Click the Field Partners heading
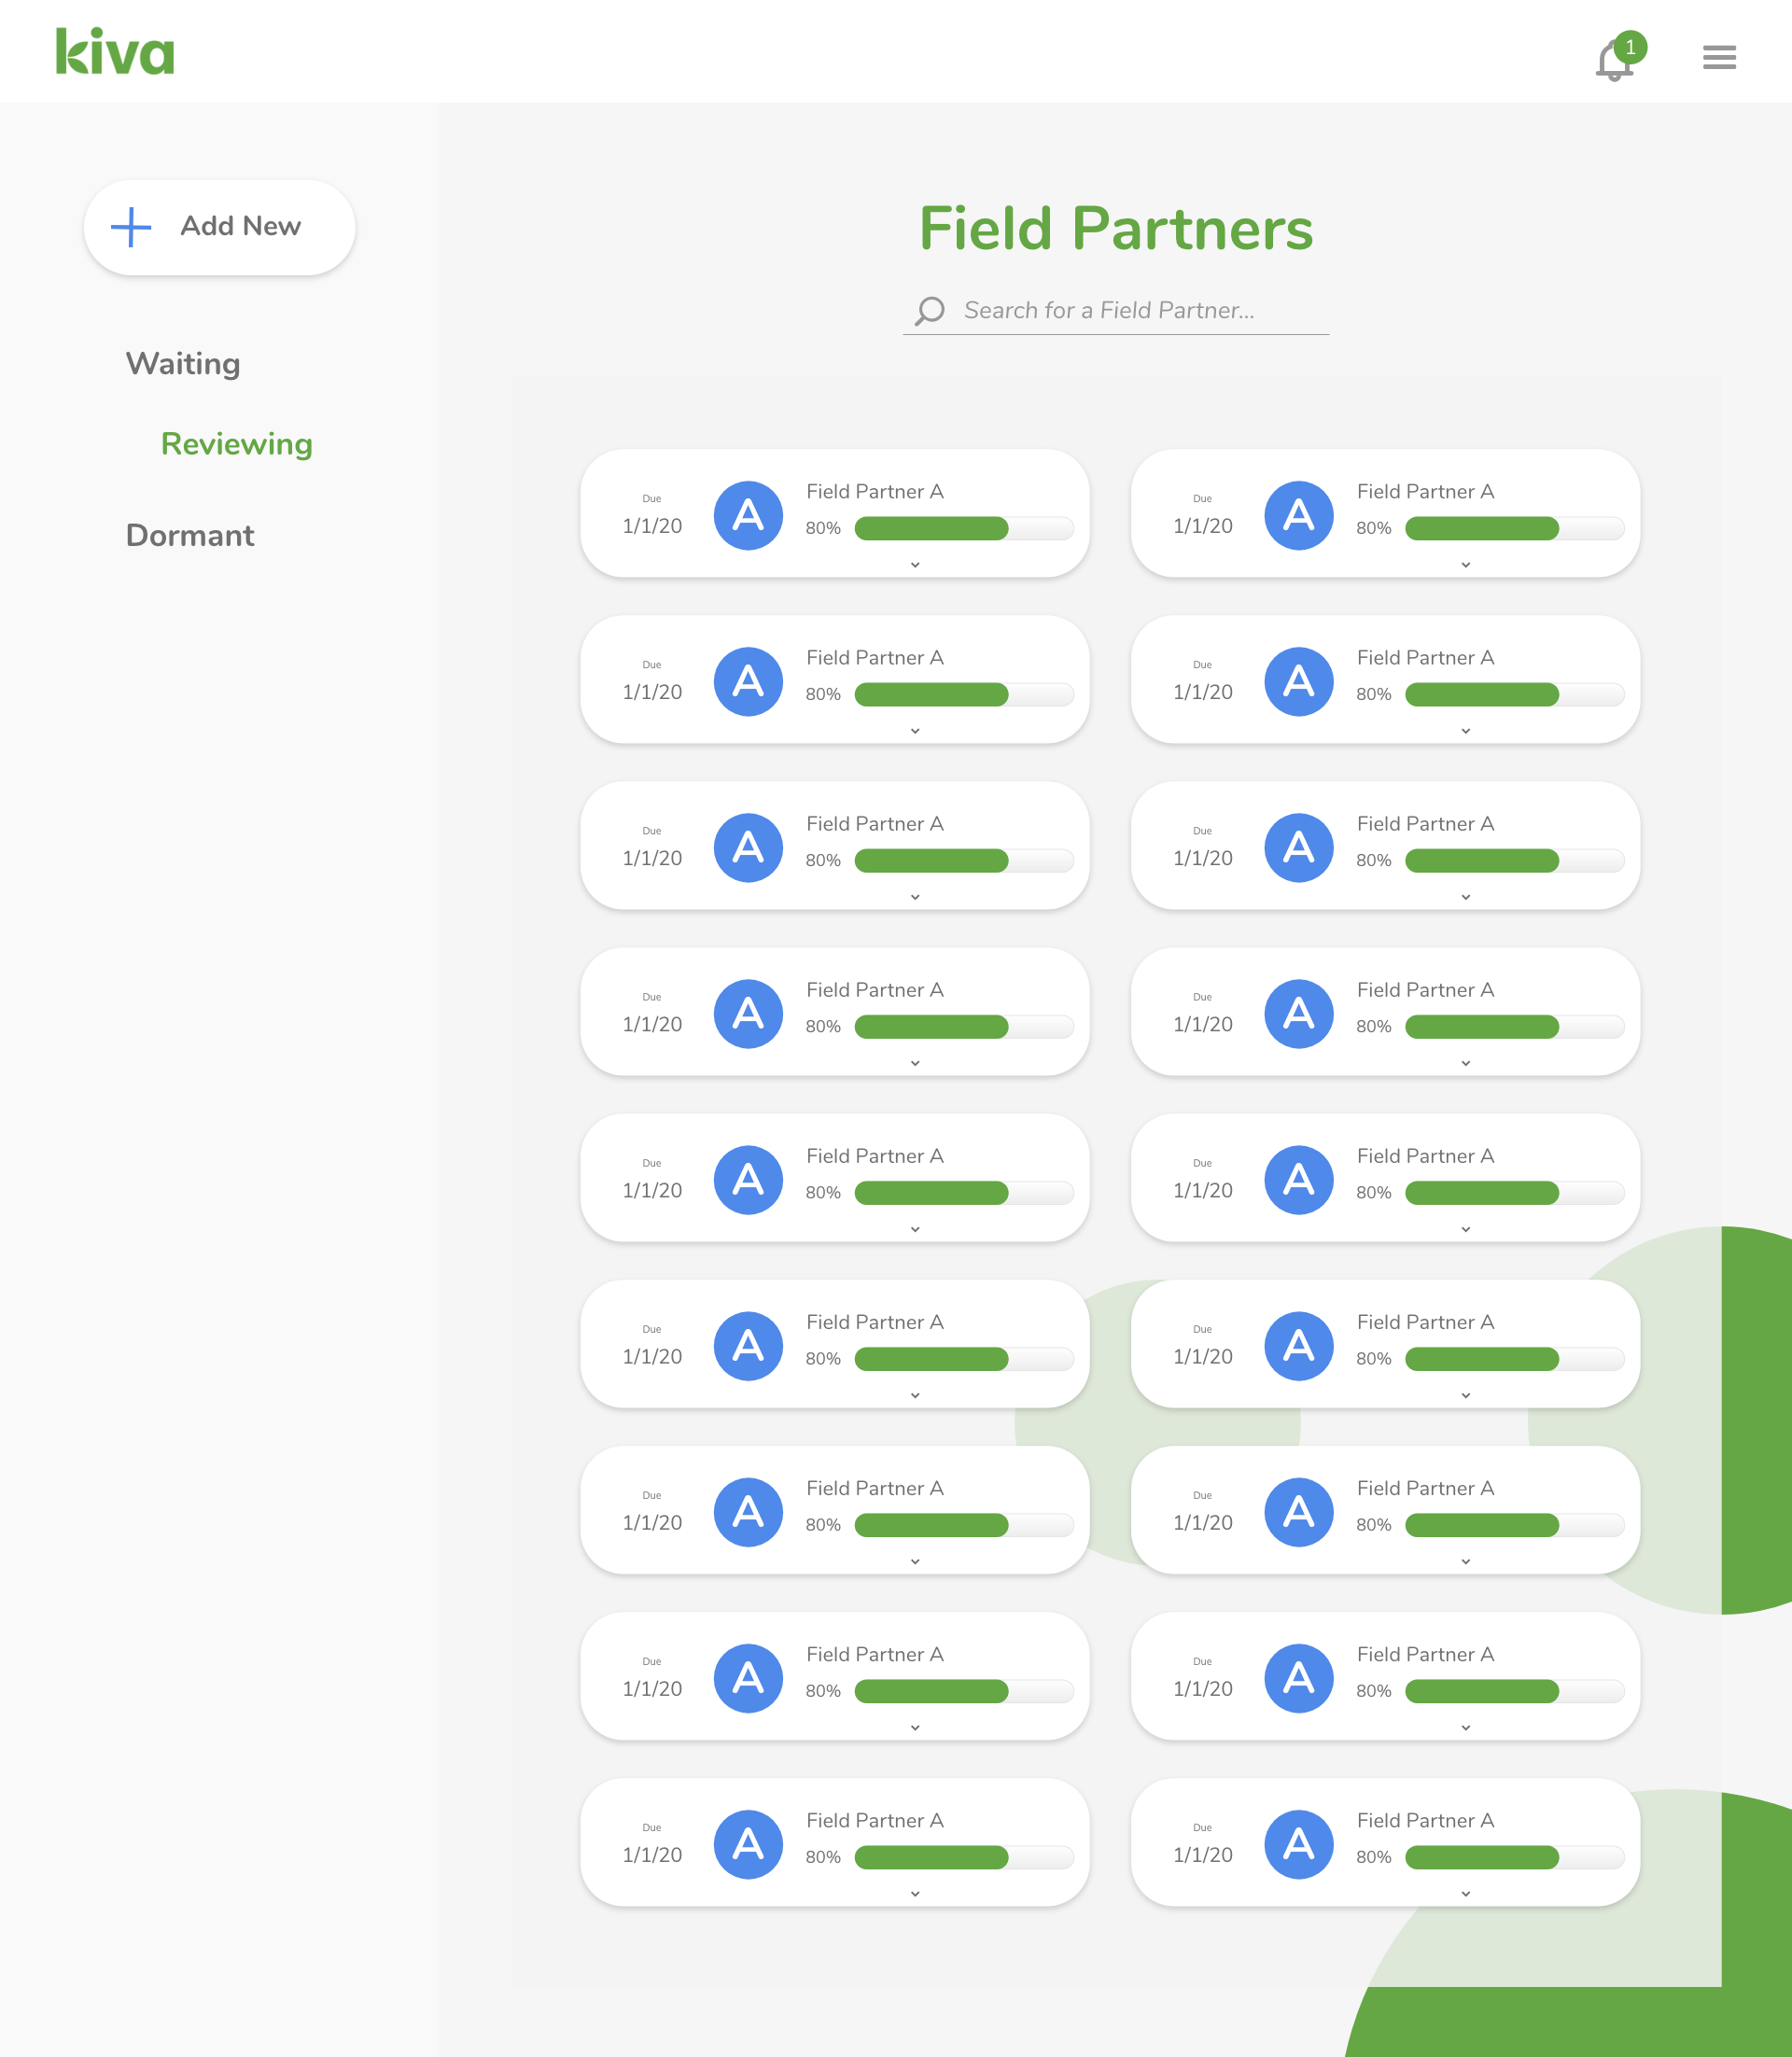Viewport: 1792px width, 2057px height. (x=1116, y=228)
